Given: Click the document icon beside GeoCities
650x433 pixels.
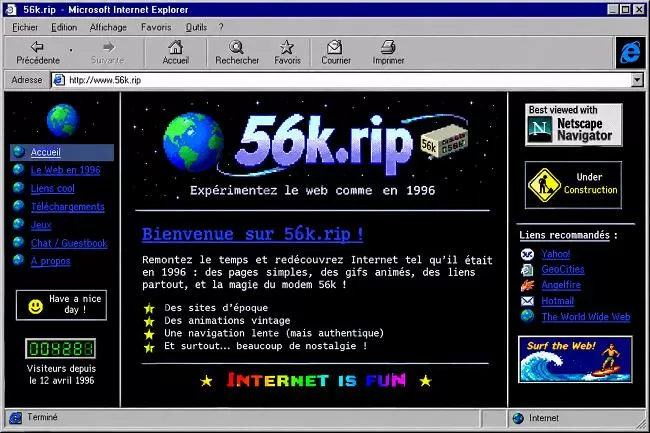Looking at the screenshot, I should pyautogui.click(x=527, y=270).
